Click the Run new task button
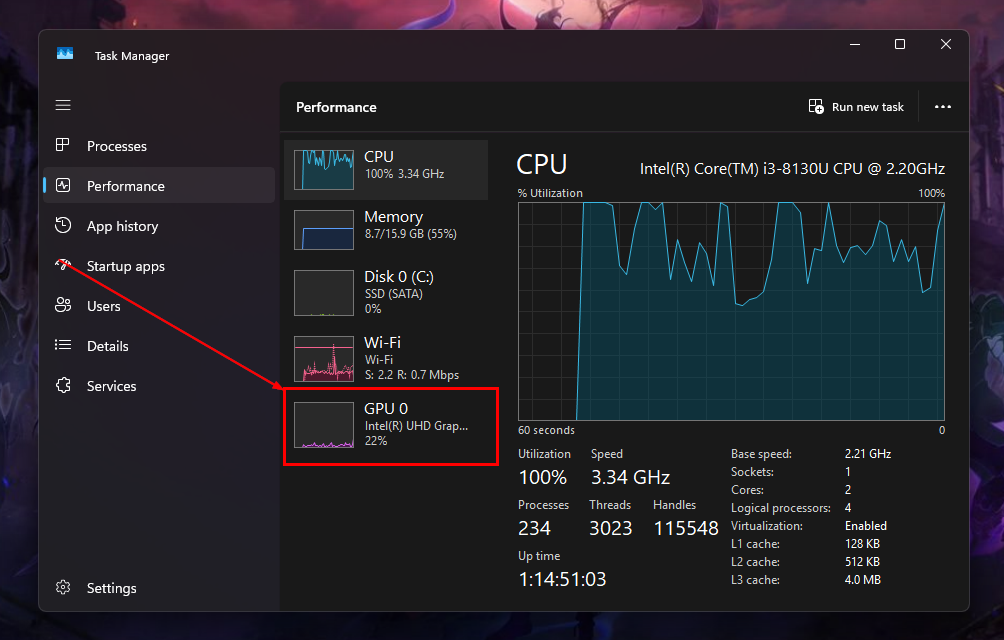 (856, 107)
